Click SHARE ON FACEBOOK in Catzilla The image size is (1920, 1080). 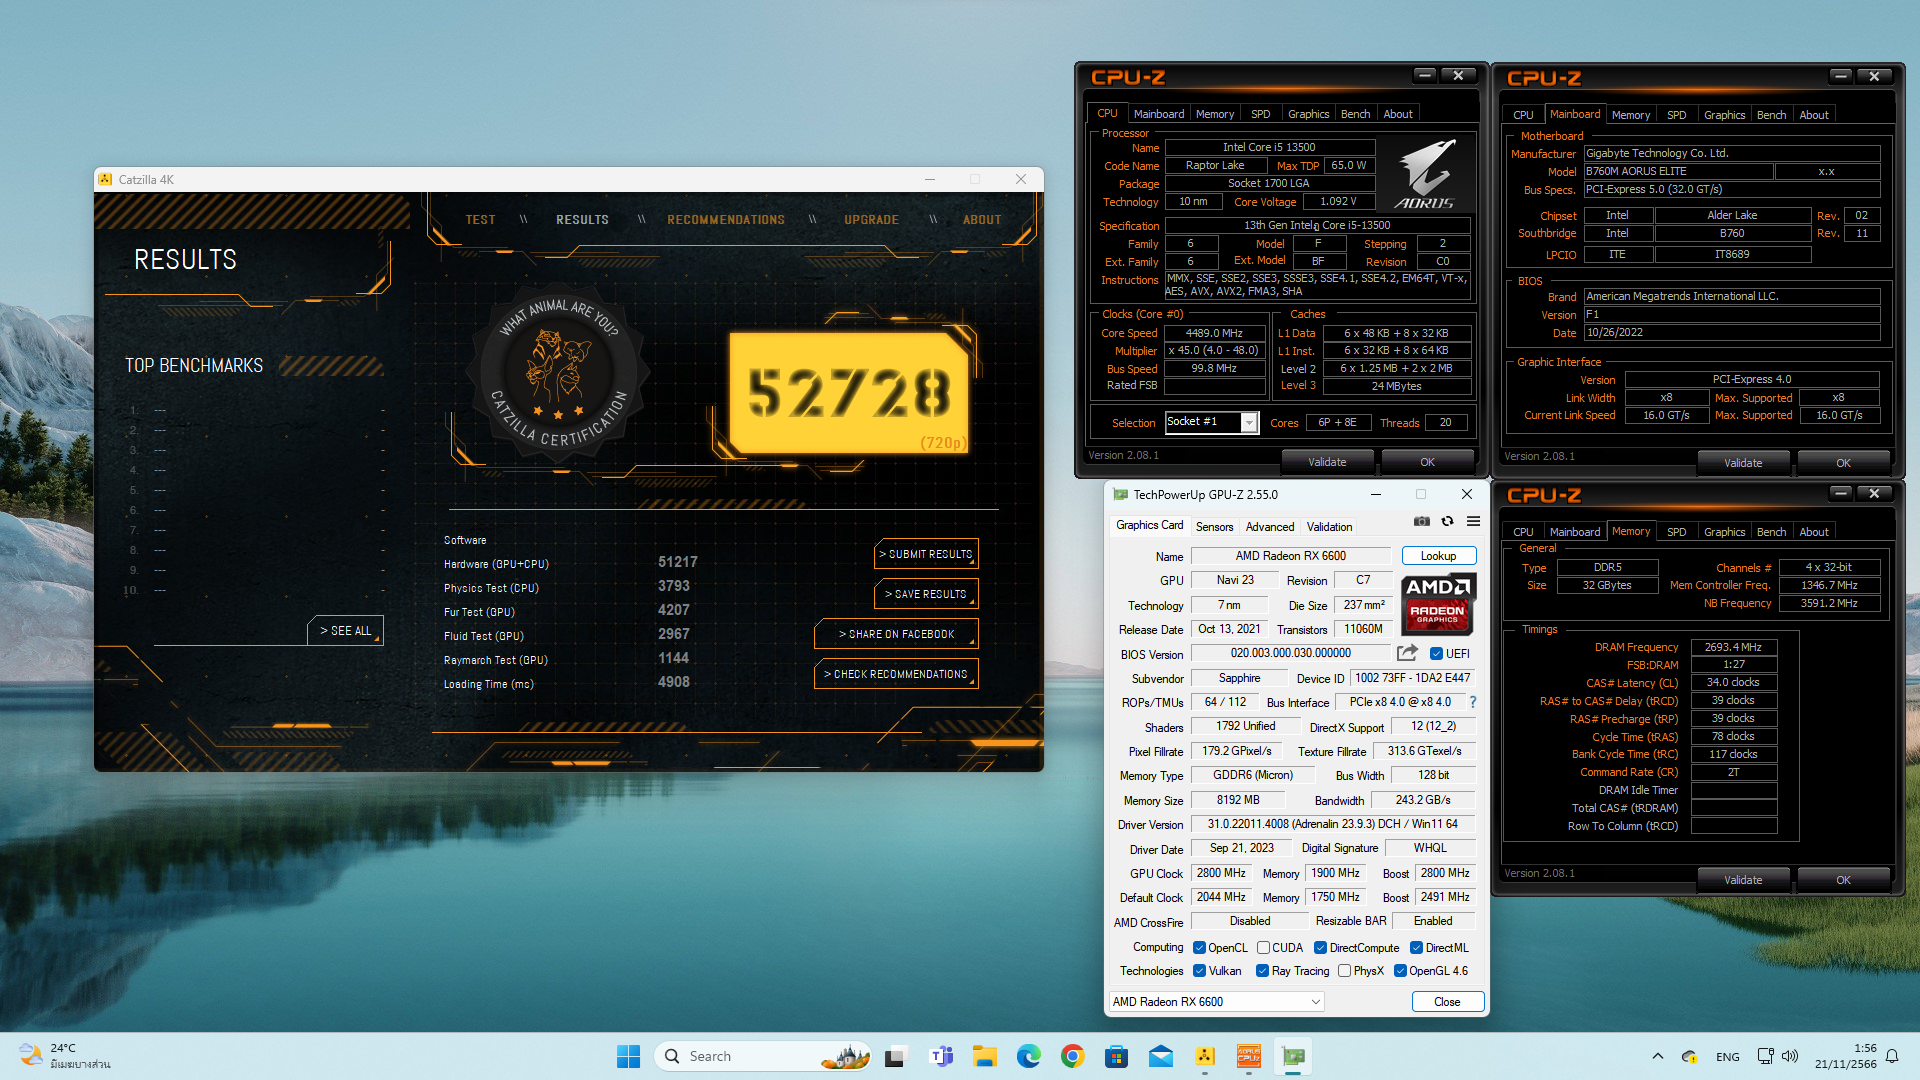coord(896,634)
